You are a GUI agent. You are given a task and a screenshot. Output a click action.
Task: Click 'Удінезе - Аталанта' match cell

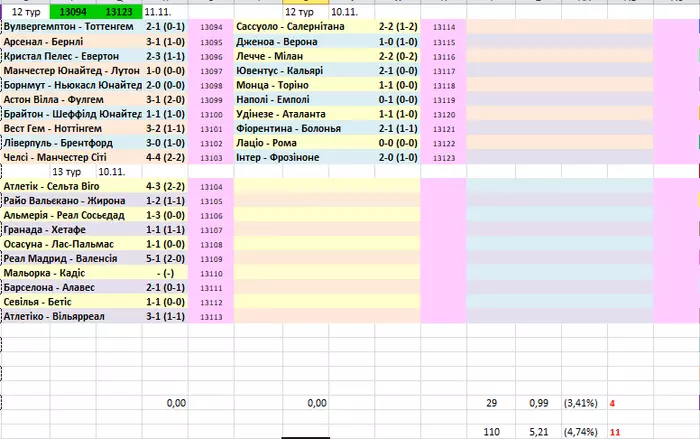click(x=304, y=114)
